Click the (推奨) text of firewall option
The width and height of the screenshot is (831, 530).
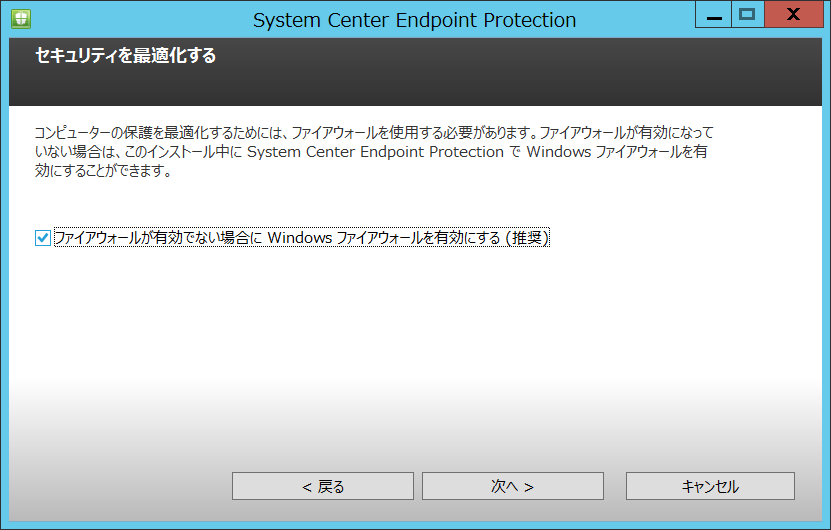(527, 237)
